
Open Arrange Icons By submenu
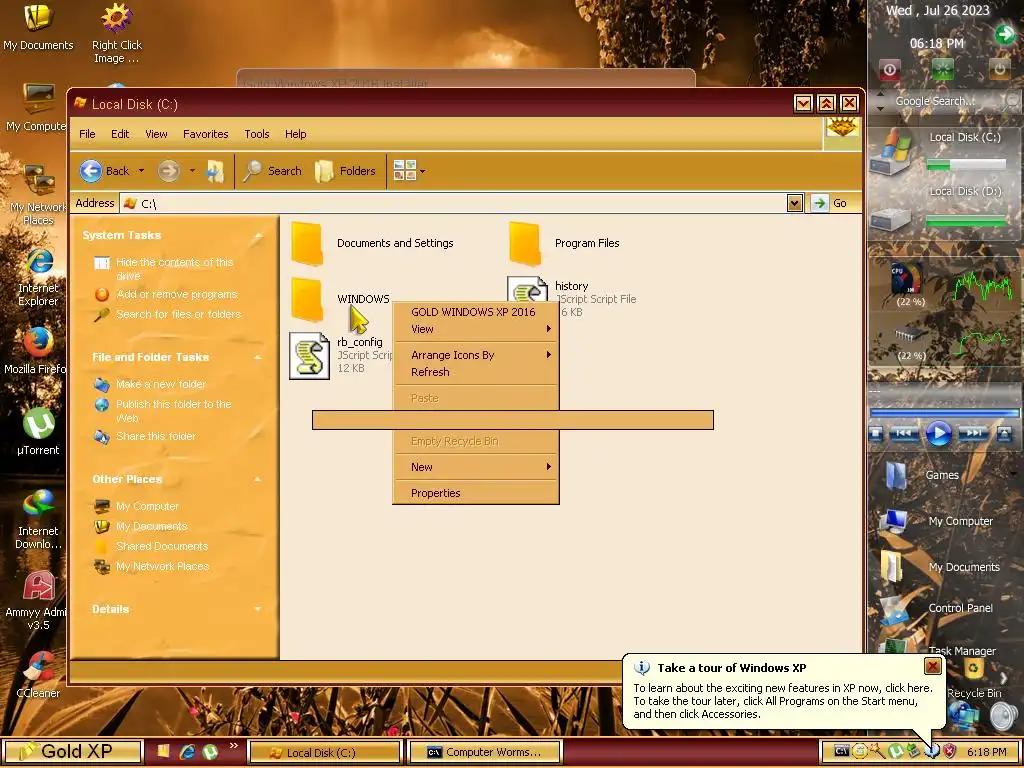point(475,355)
